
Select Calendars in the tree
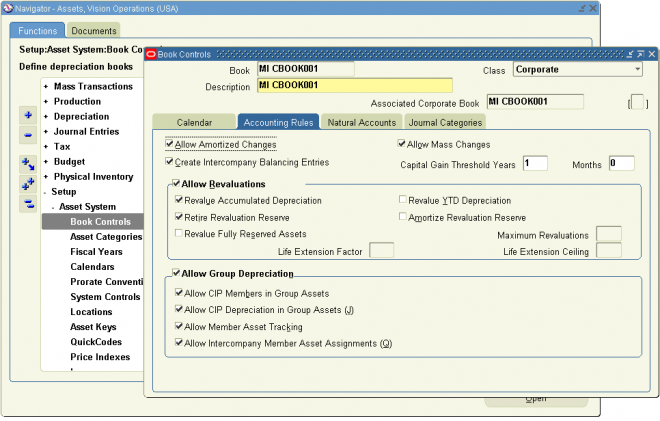point(92,267)
